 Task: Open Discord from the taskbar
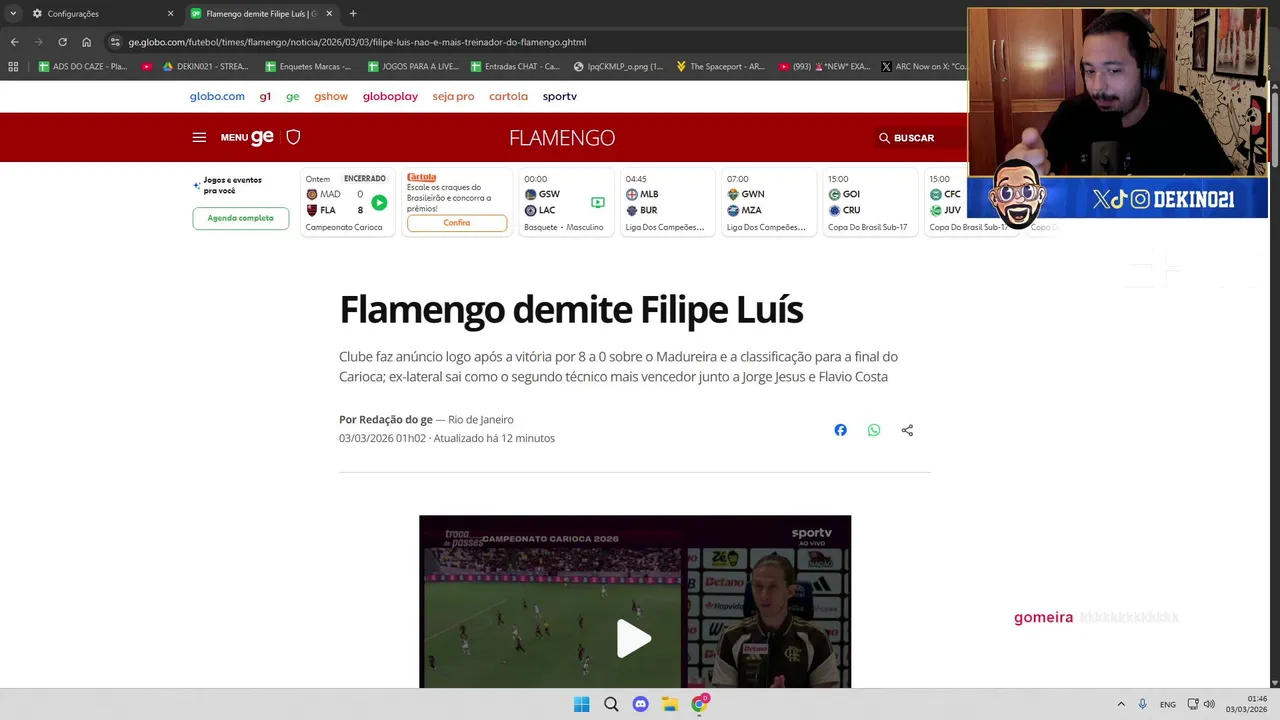point(640,704)
